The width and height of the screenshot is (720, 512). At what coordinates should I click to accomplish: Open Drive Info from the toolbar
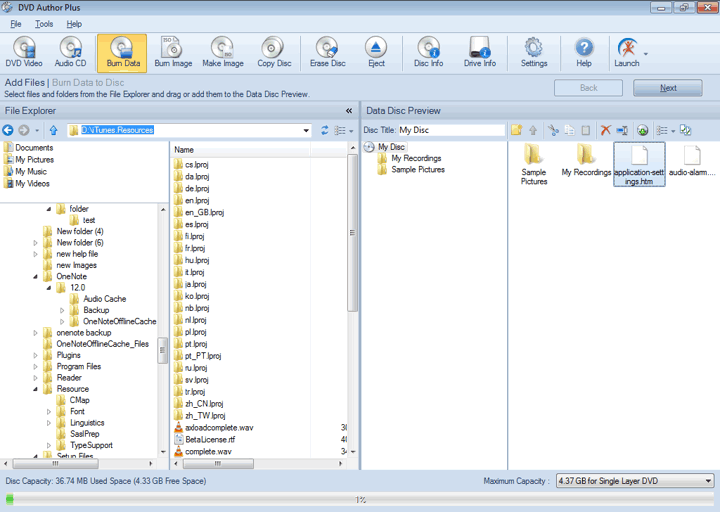[x=480, y=53]
